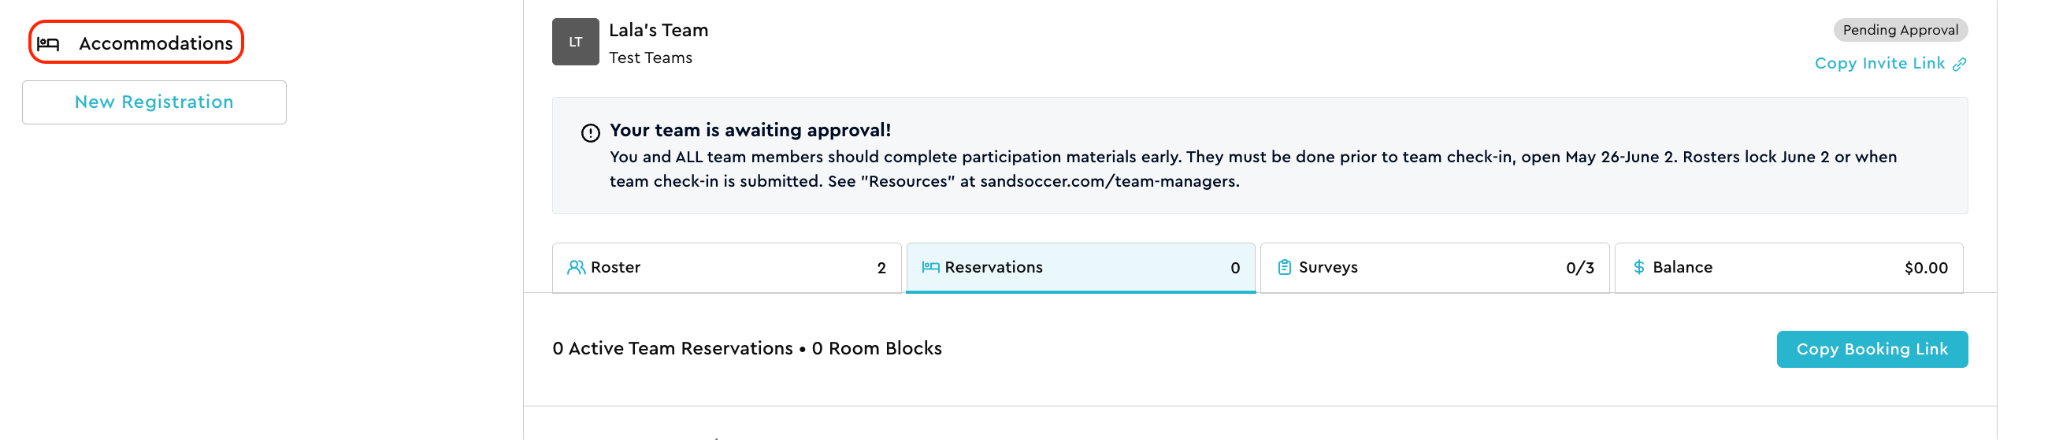Click the people icon on Roster tab

pos(576,267)
